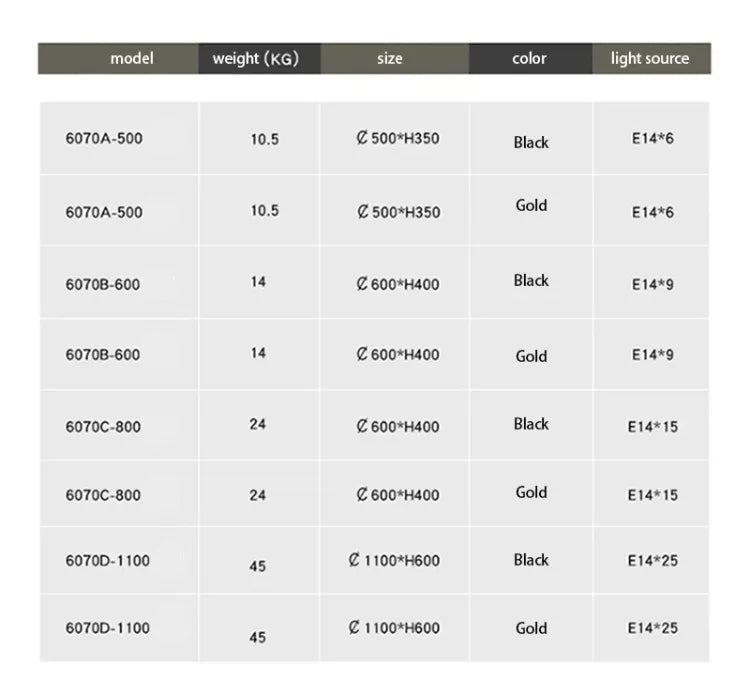Viewport: 750px width, 694px height.
Task: Click the first E14*9 light source cell
Action: click(653, 284)
